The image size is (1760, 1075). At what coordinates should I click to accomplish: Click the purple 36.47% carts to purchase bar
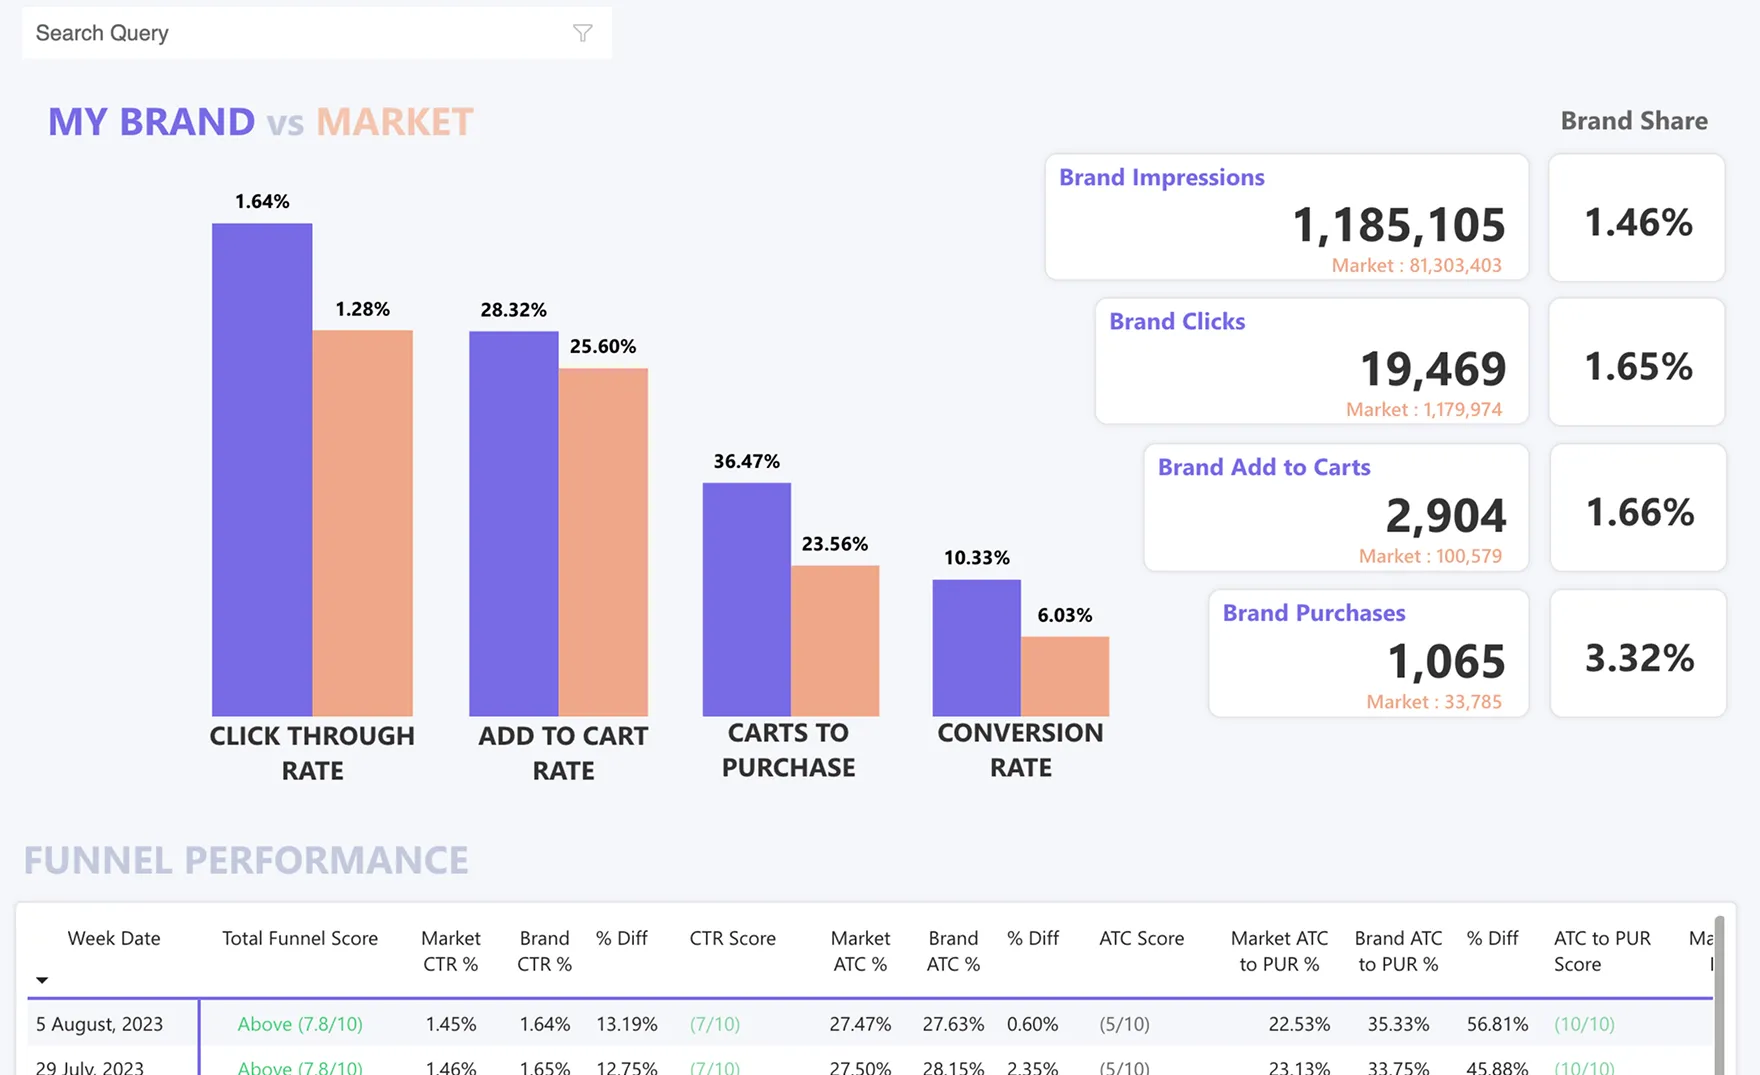coord(747,599)
